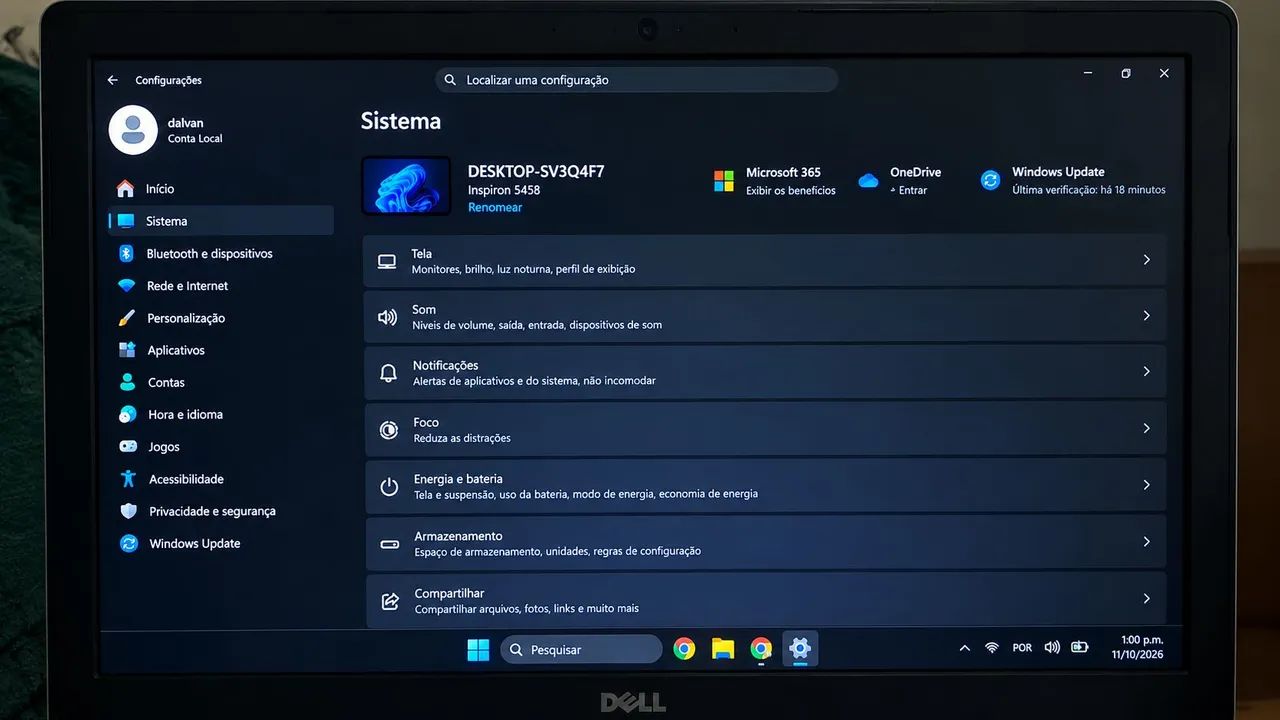Go back using the arrow beside Configurações
This screenshot has width=1280, height=720.
click(113, 80)
